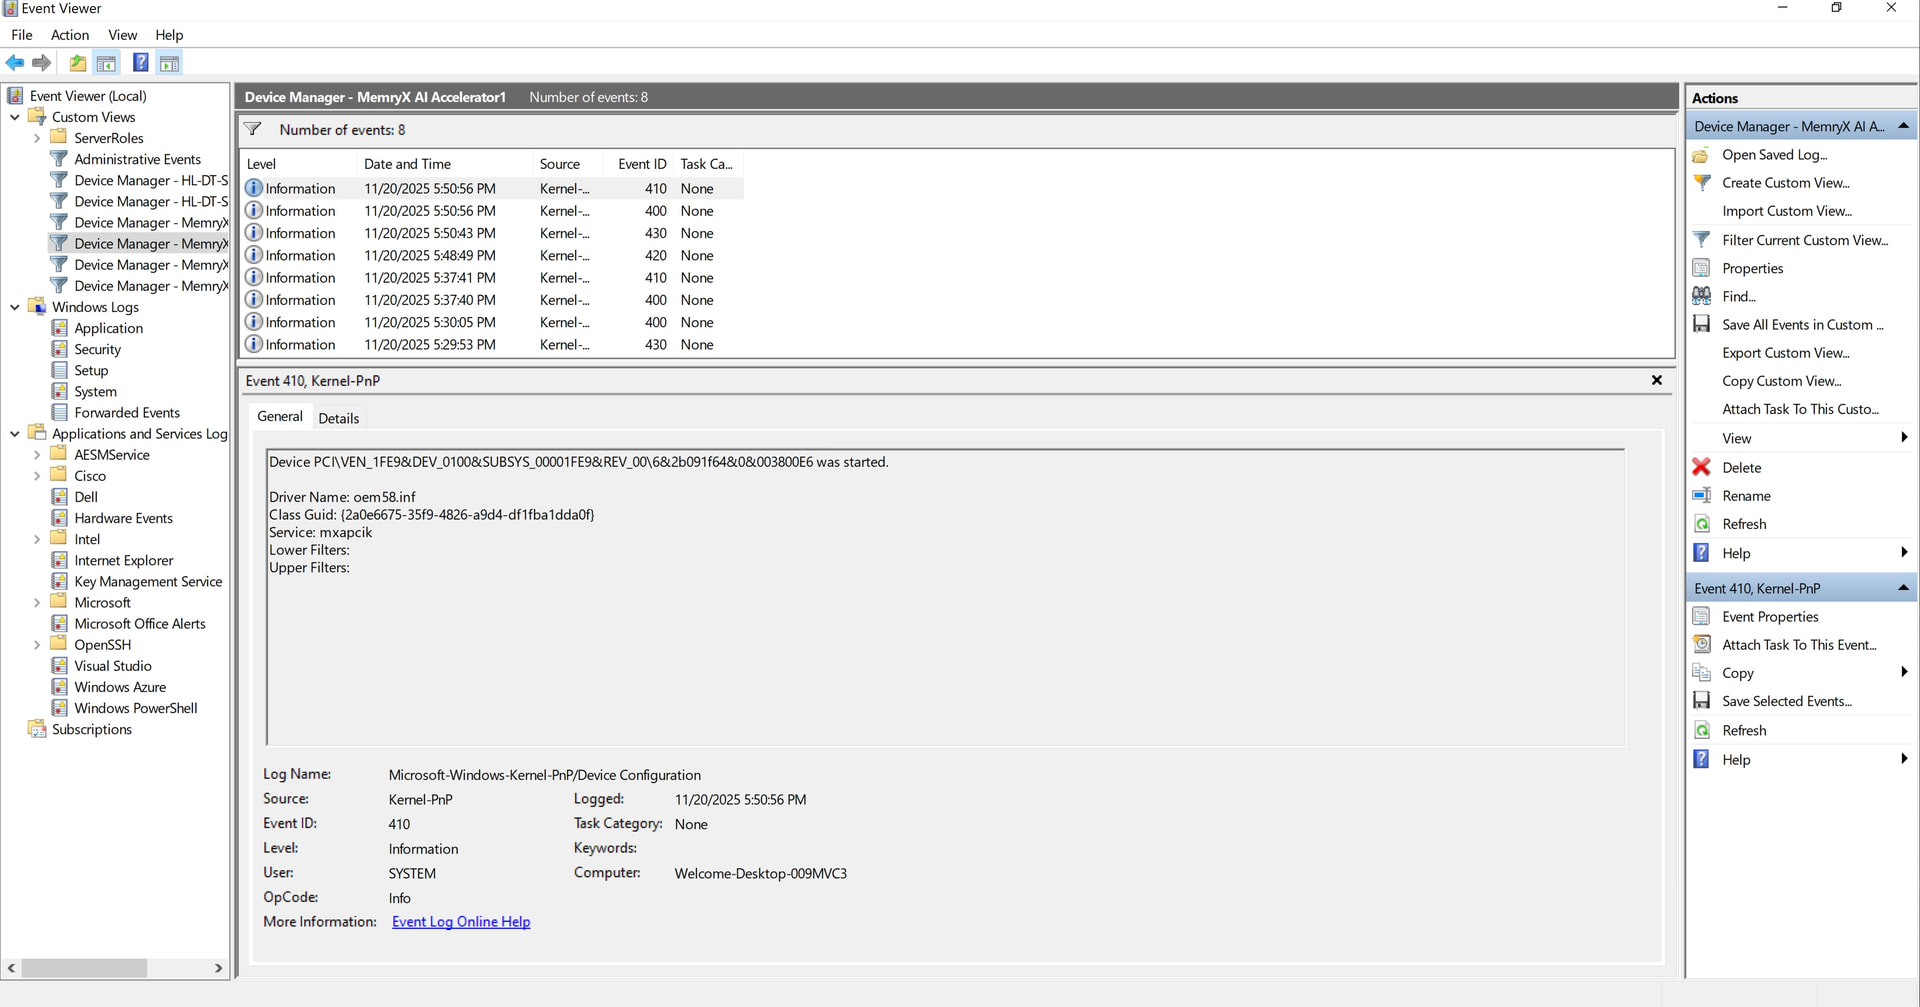Screen dimensions: 1920x1007
Task: Expand the Microsoft folder
Action: coord(37,603)
